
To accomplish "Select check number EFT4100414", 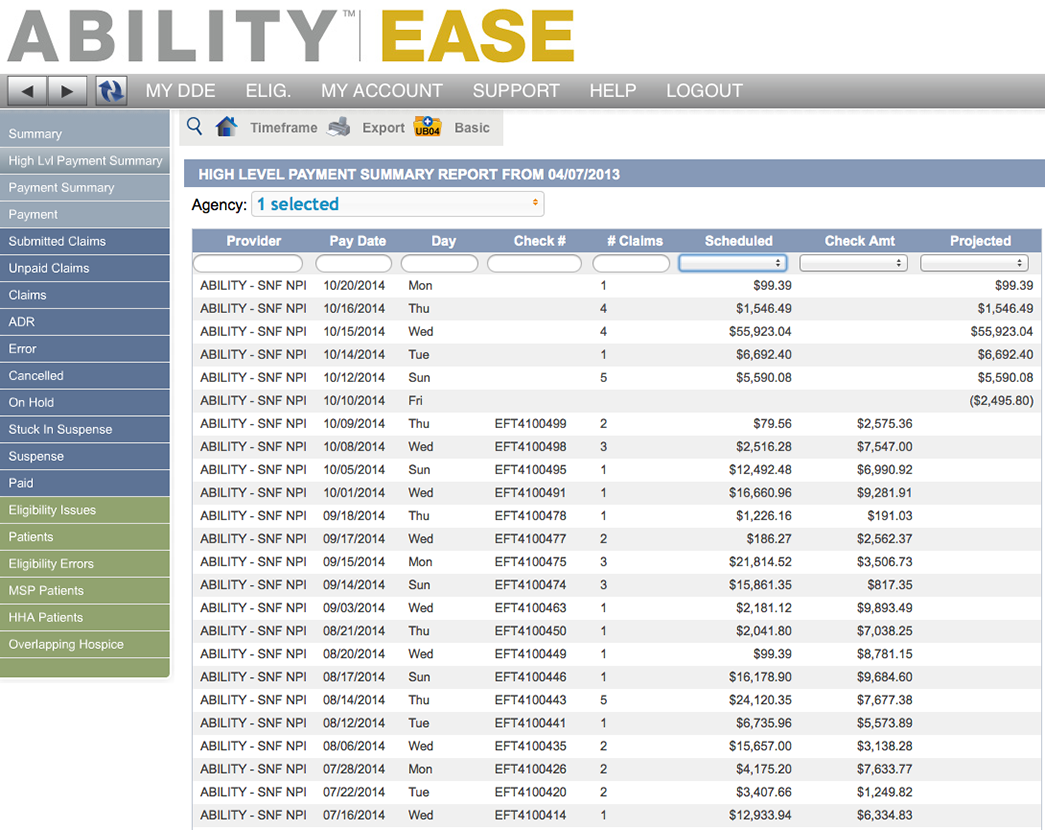I will coord(530,815).
